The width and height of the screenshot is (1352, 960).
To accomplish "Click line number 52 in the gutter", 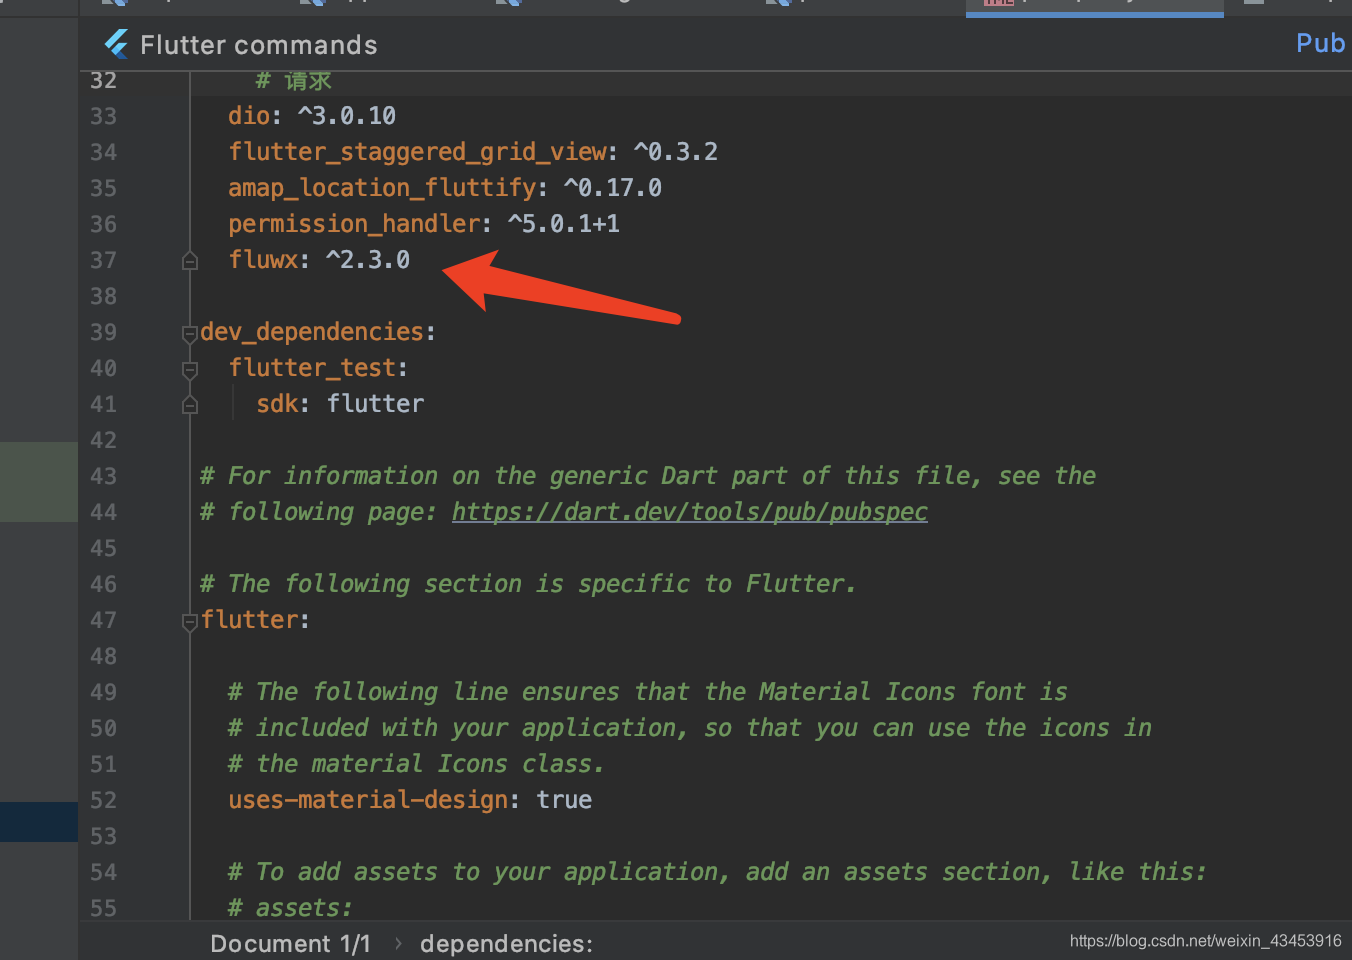I will [x=103, y=800].
